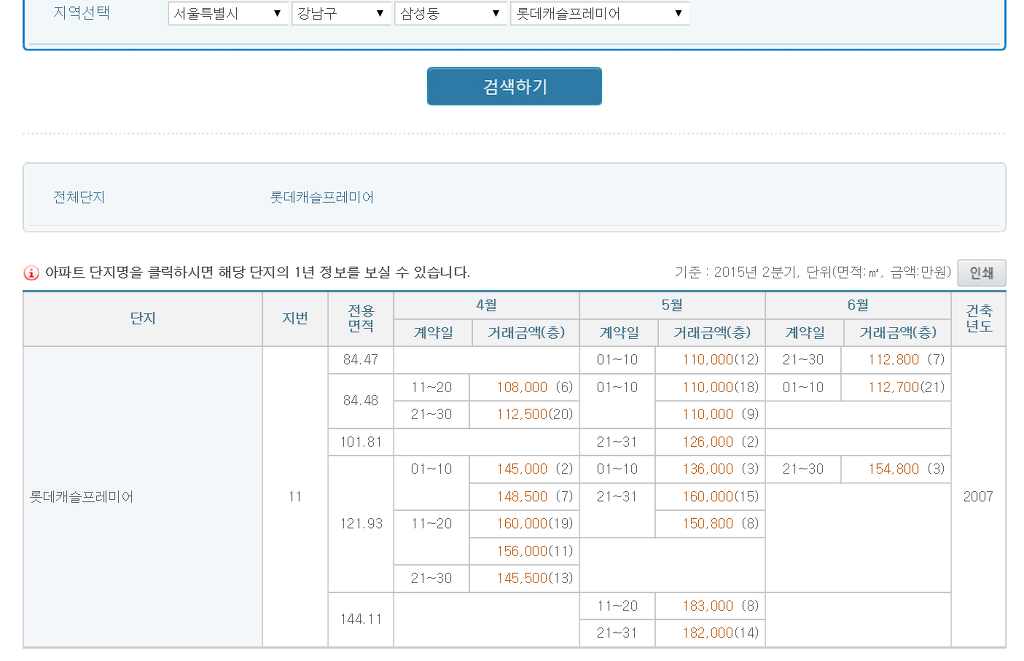
Task: Open the 삼성동 neighborhood dropdown
Action: coord(450,14)
